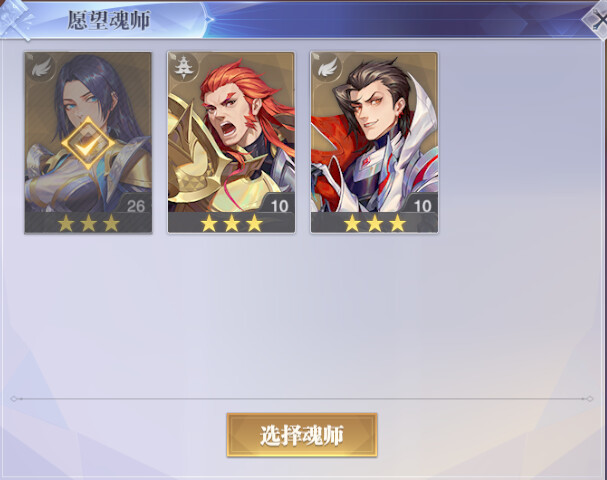The width and height of the screenshot is (607, 480).
Task: Click the pagoda class icon on red-haired warrior card
Action: tap(184, 68)
